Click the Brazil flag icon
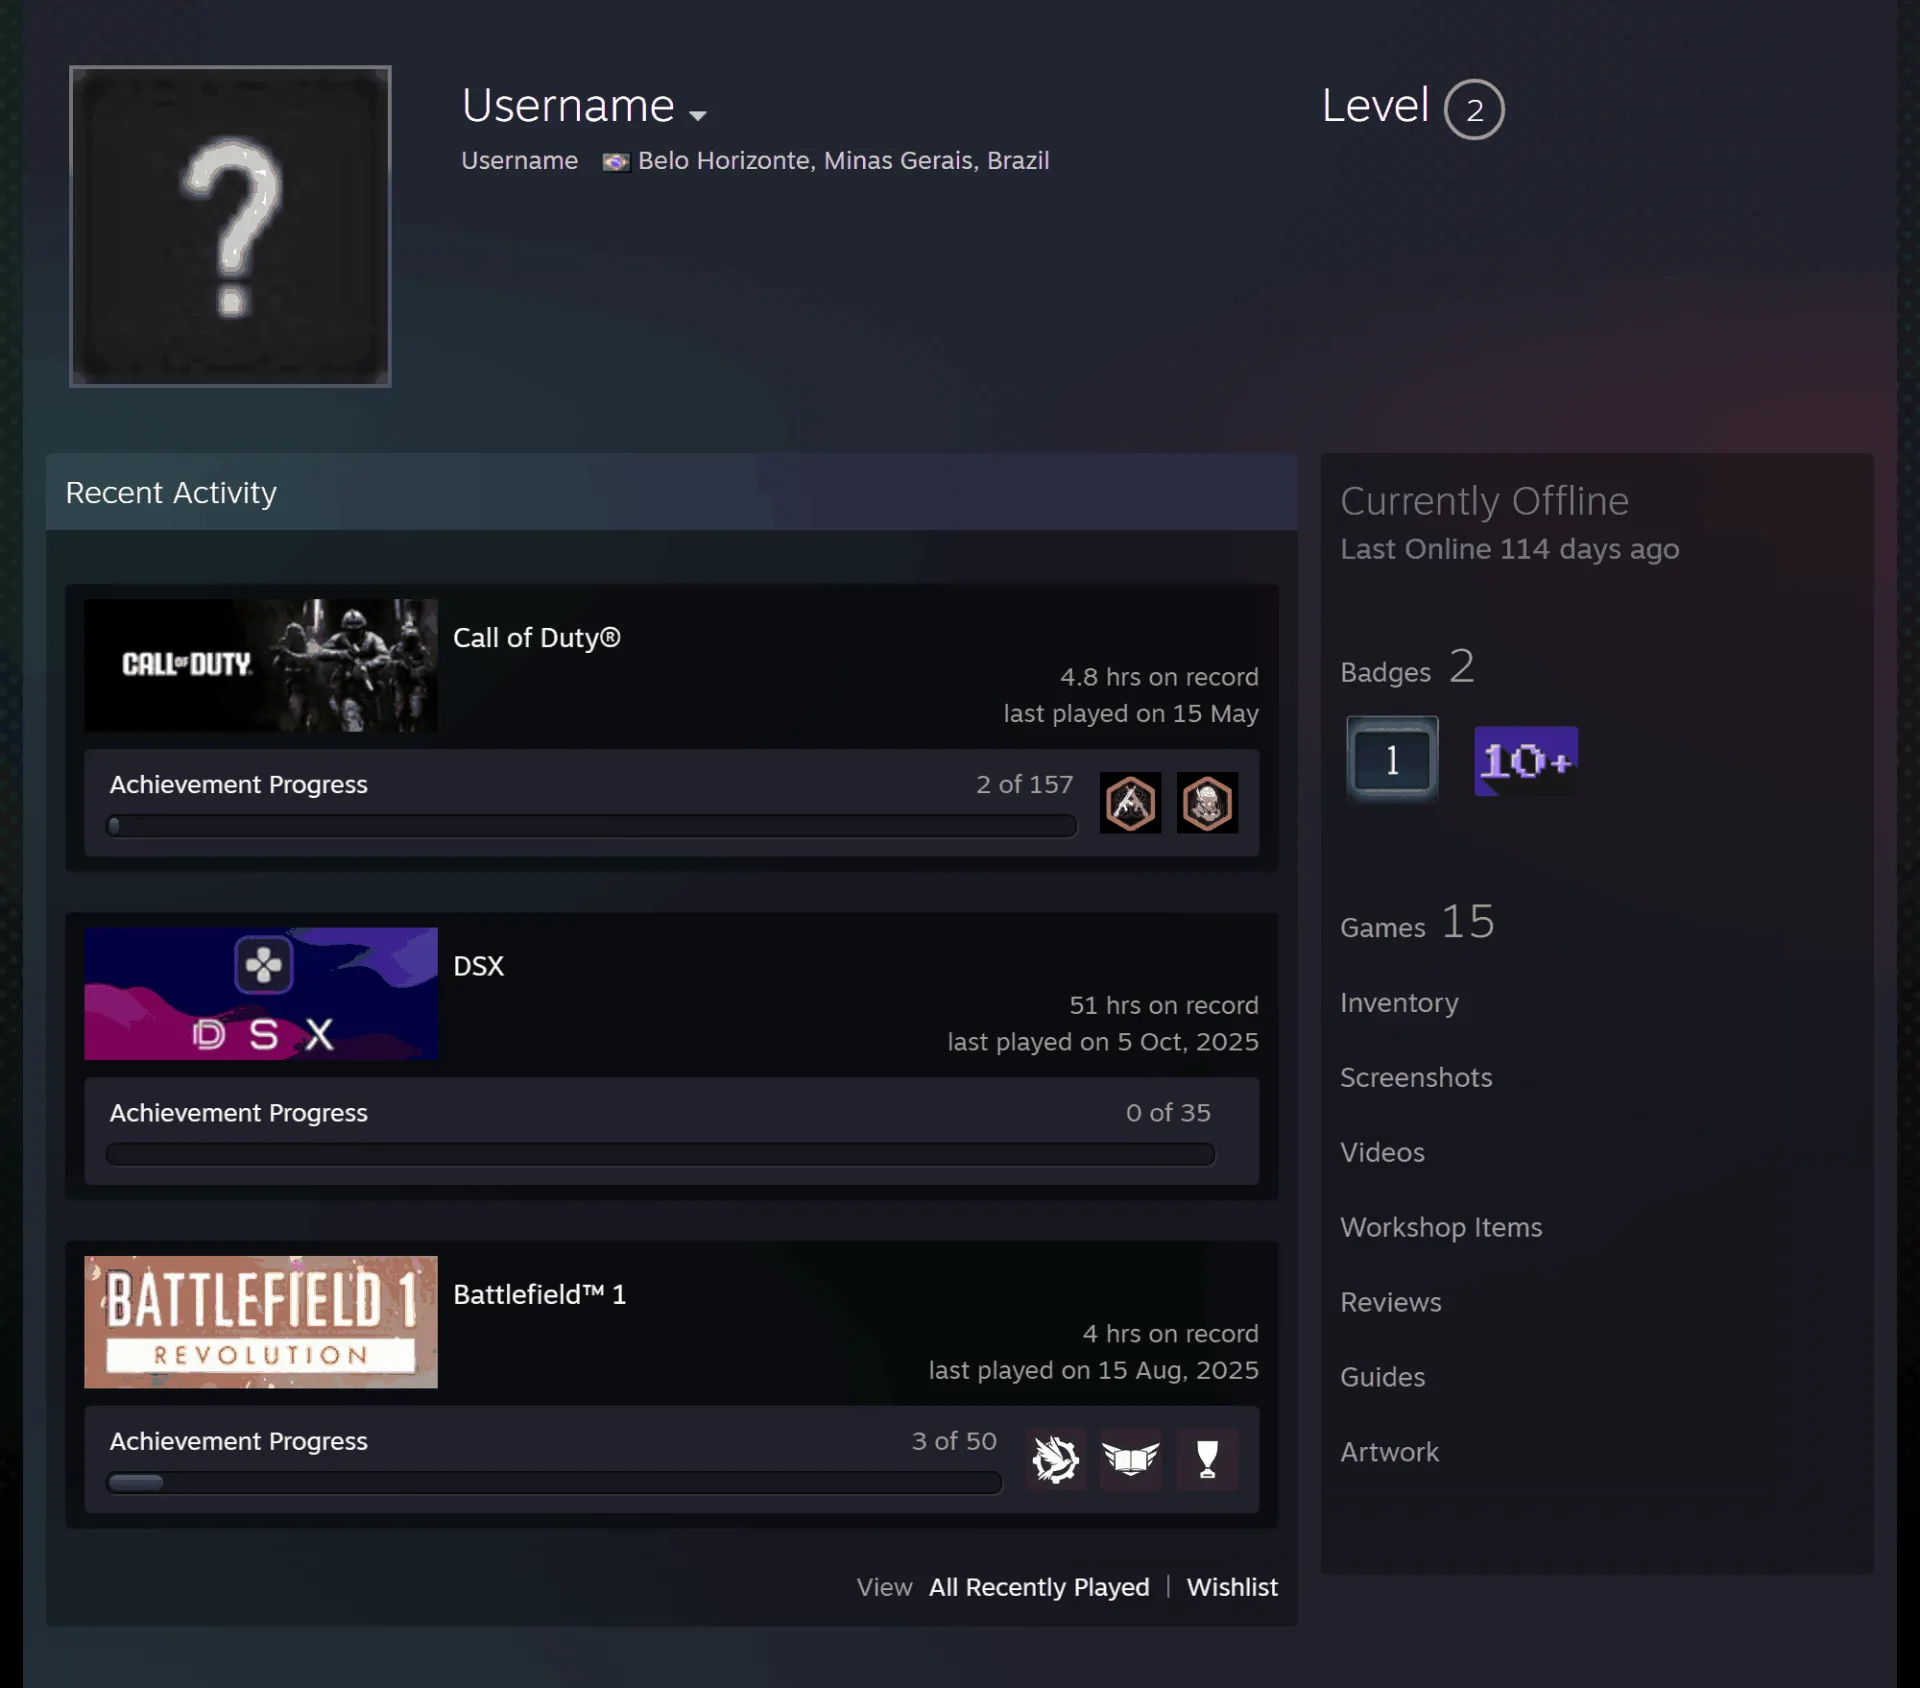The image size is (1920, 1688). coord(616,162)
